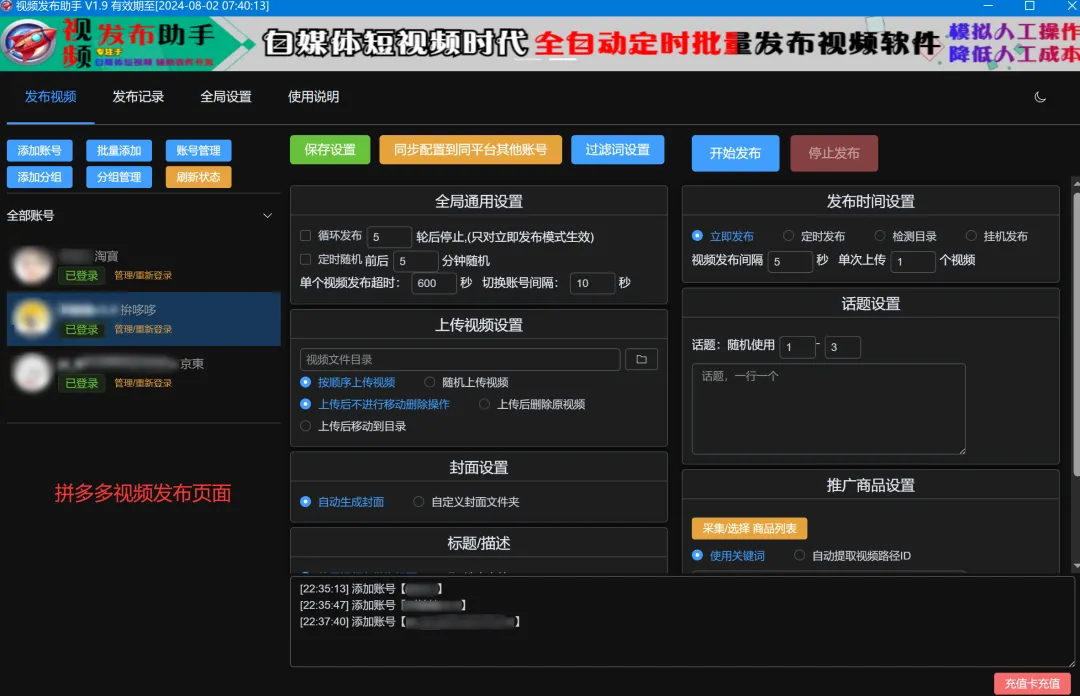The height and width of the screenshot is (696, 1080).
Task: Click the 保存设置 button
Action: tap(330, 150)
